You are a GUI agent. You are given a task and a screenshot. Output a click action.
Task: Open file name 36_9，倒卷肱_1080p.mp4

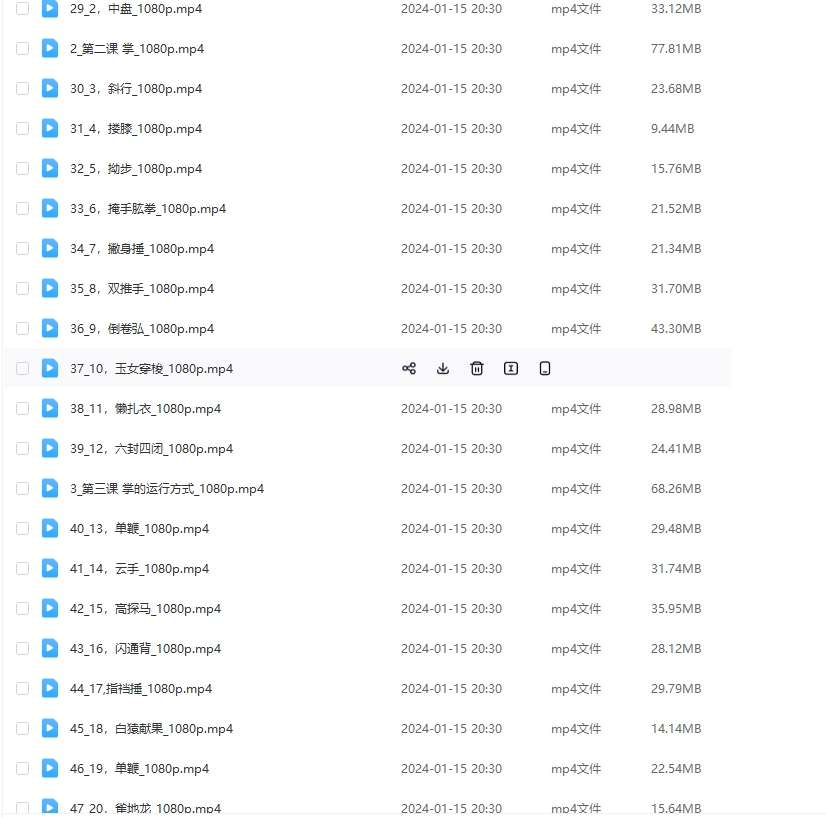[x=142, y=329]
